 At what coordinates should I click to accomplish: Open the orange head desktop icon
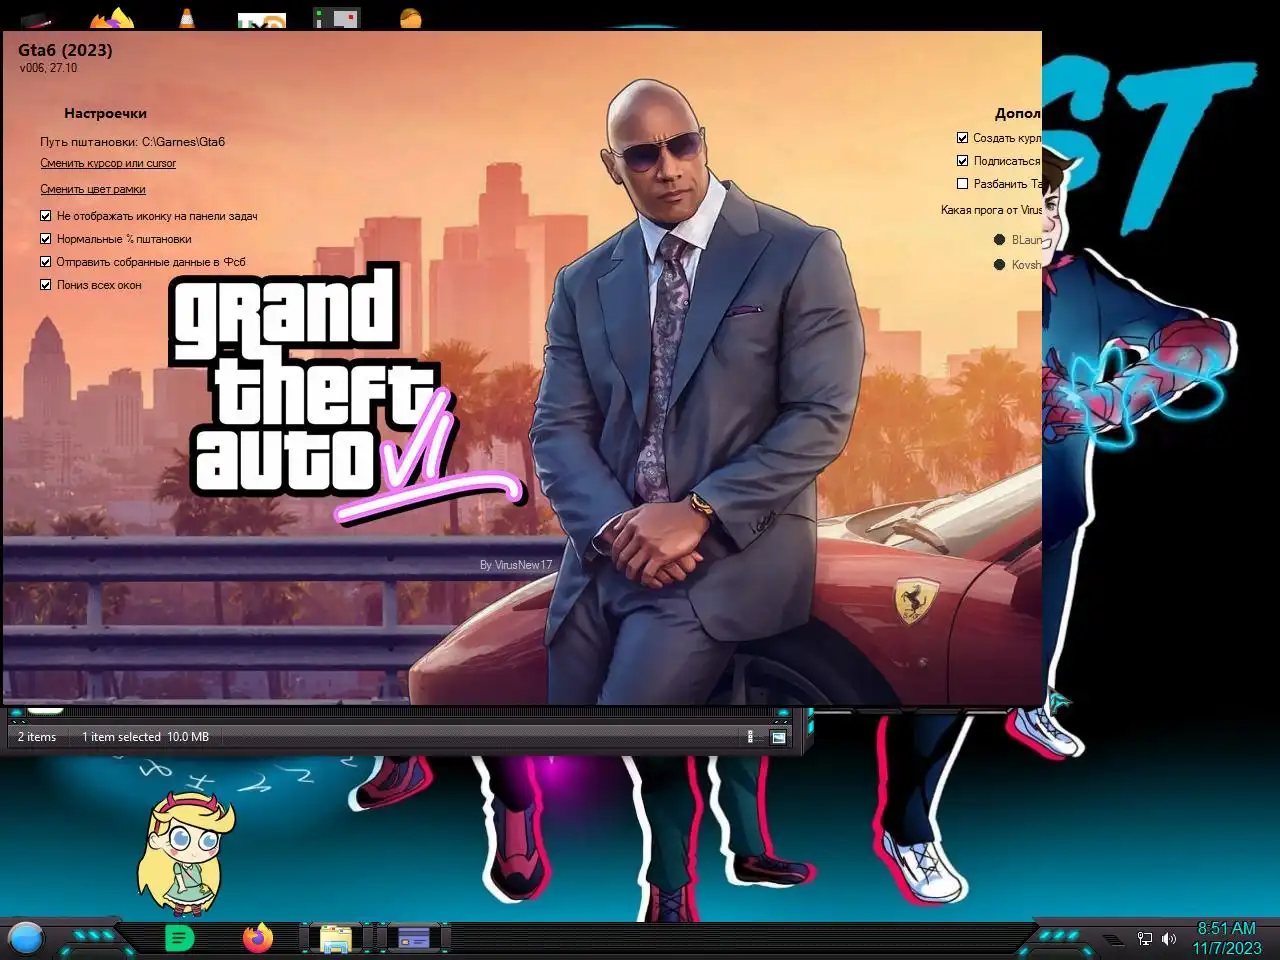pyautogui.click(x=410, y=18)
